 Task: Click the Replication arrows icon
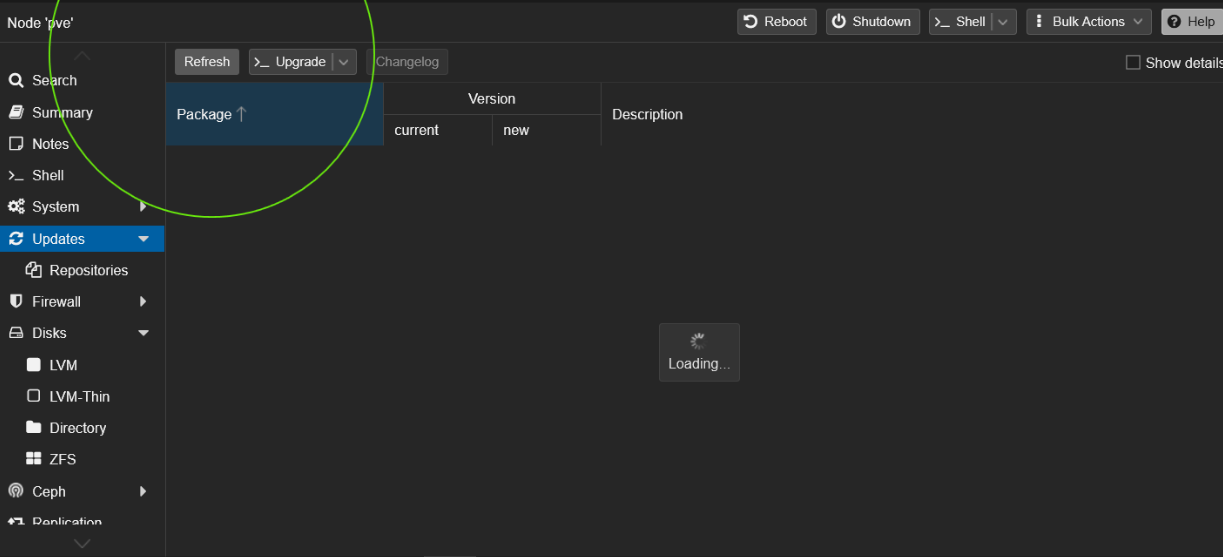pyautogui.click(x=16, y=522)
